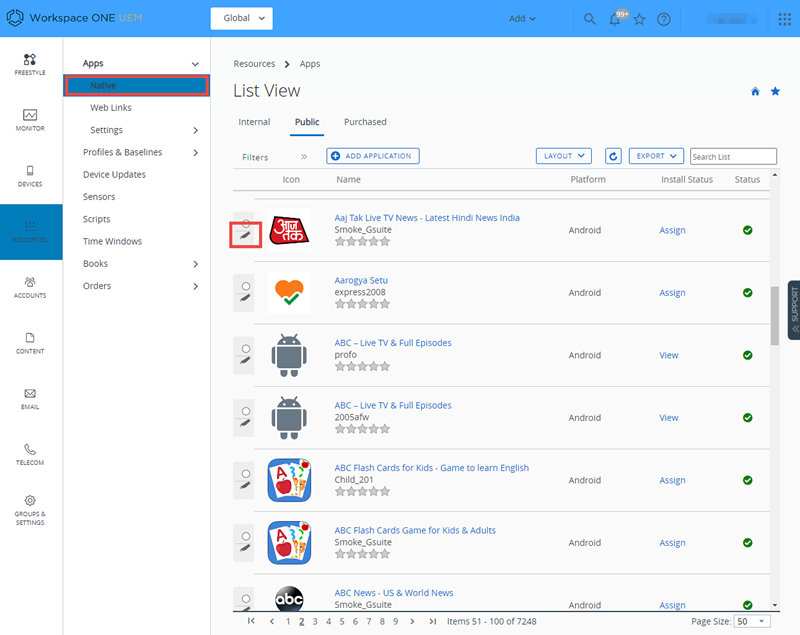Expand the Filters panel arrows
800x635 pixels.
[304, 157]
